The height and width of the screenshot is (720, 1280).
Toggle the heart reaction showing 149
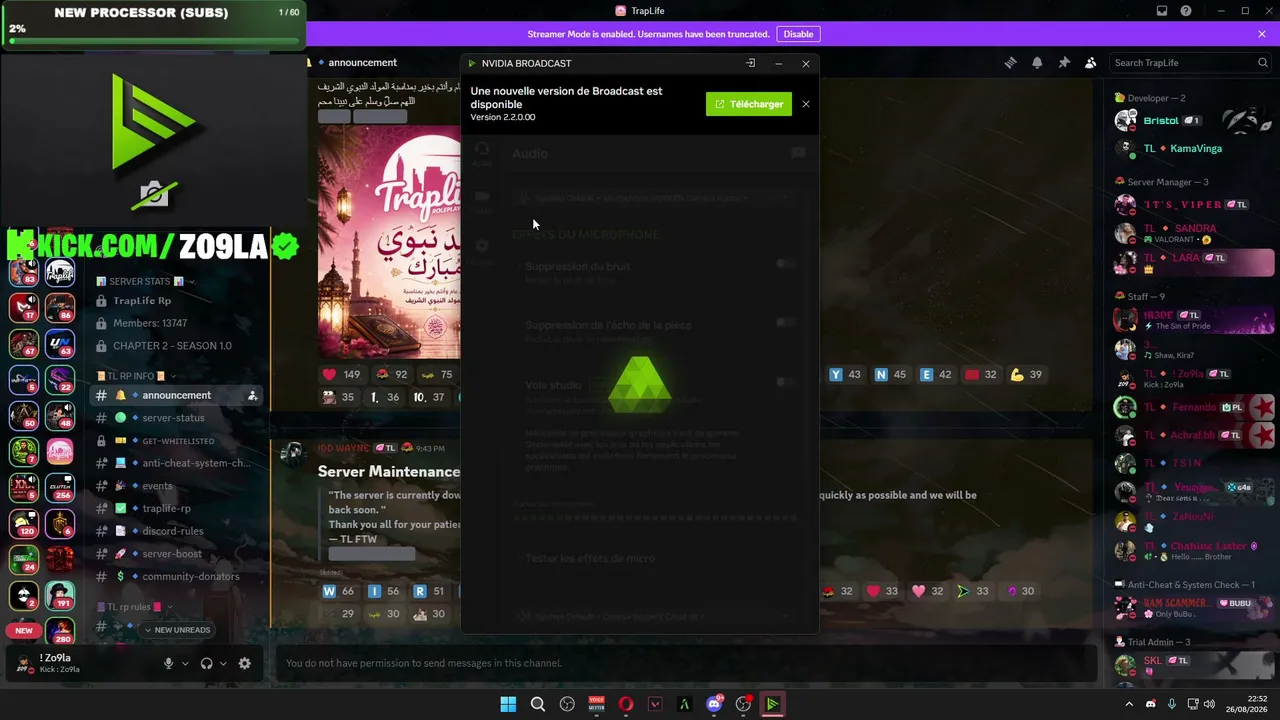[341, 374]
